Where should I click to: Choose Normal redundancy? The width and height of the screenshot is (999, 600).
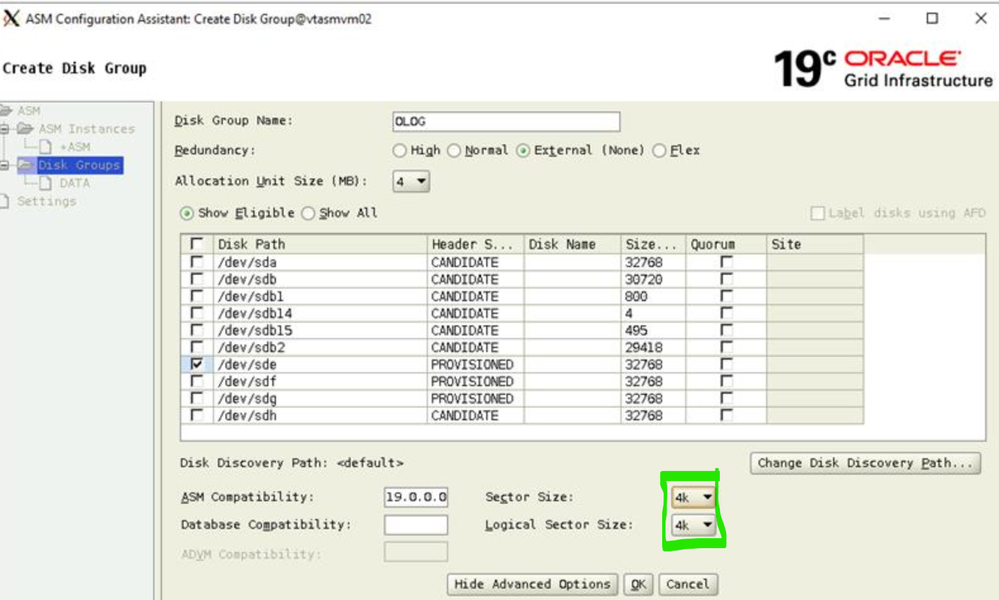tap(454, 150)
